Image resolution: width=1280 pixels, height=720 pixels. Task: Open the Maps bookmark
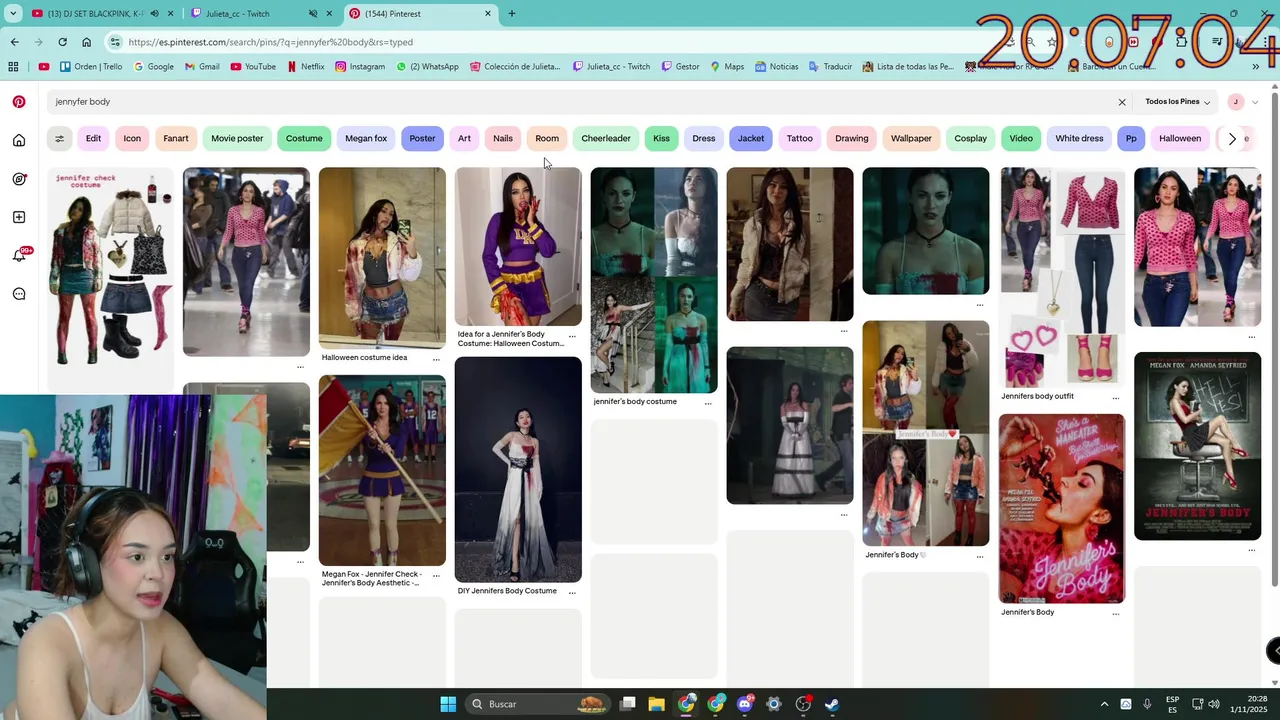click(x=727, y=67)
